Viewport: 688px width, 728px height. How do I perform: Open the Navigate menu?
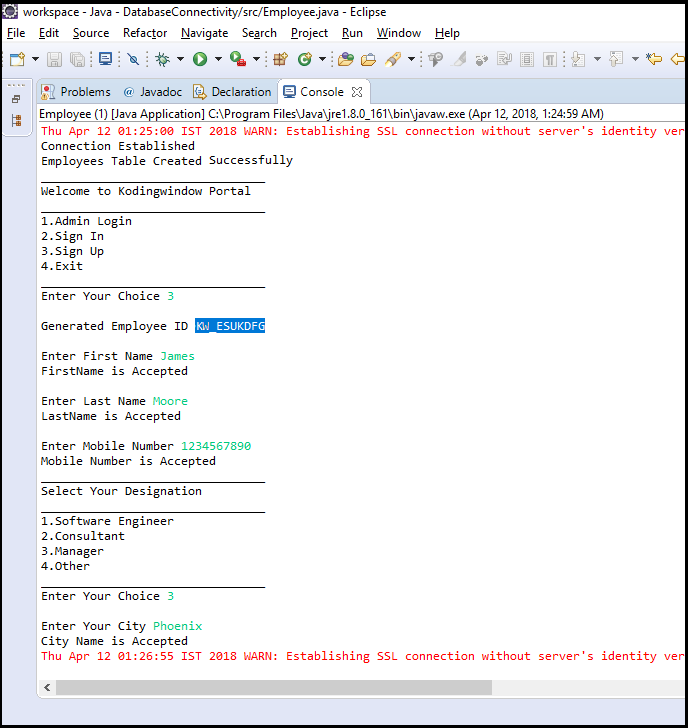[x=205, y=33]
